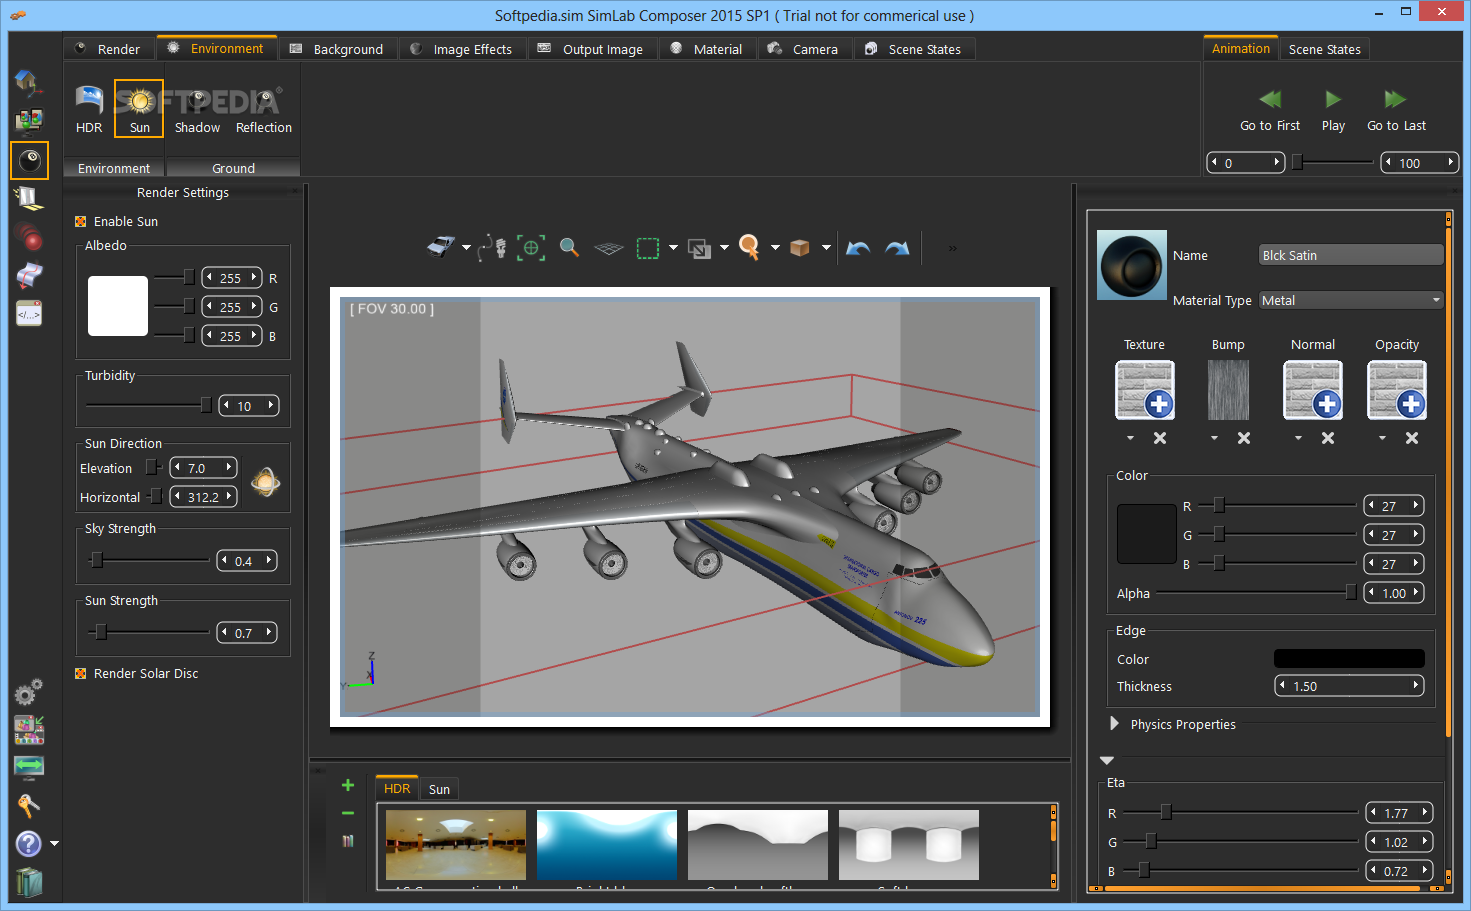Click Go to Last animation button
This screenshot has width=1471, height=911.
[x=1396, y=110]
